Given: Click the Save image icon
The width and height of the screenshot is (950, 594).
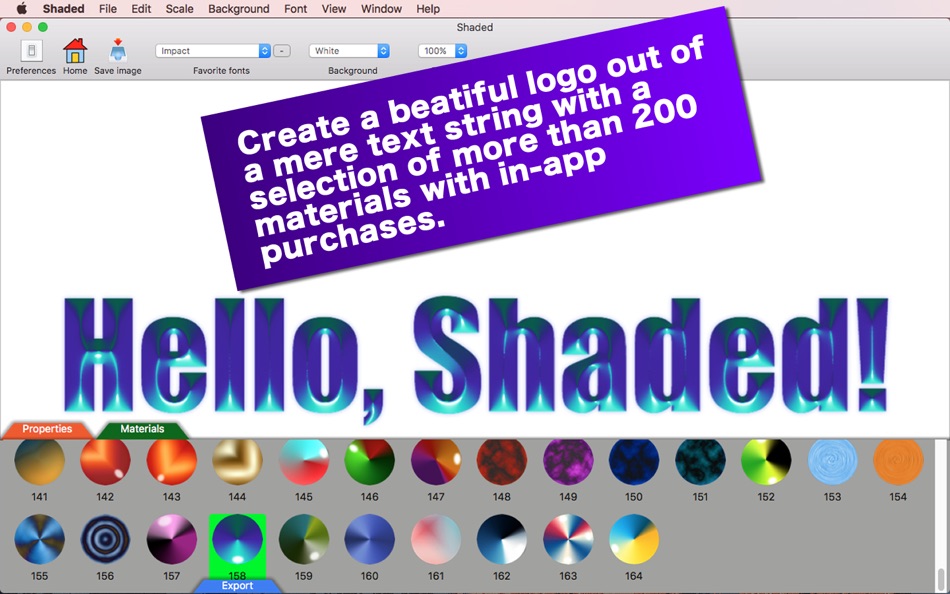Looking at the screenshot, I should (118, 51).
